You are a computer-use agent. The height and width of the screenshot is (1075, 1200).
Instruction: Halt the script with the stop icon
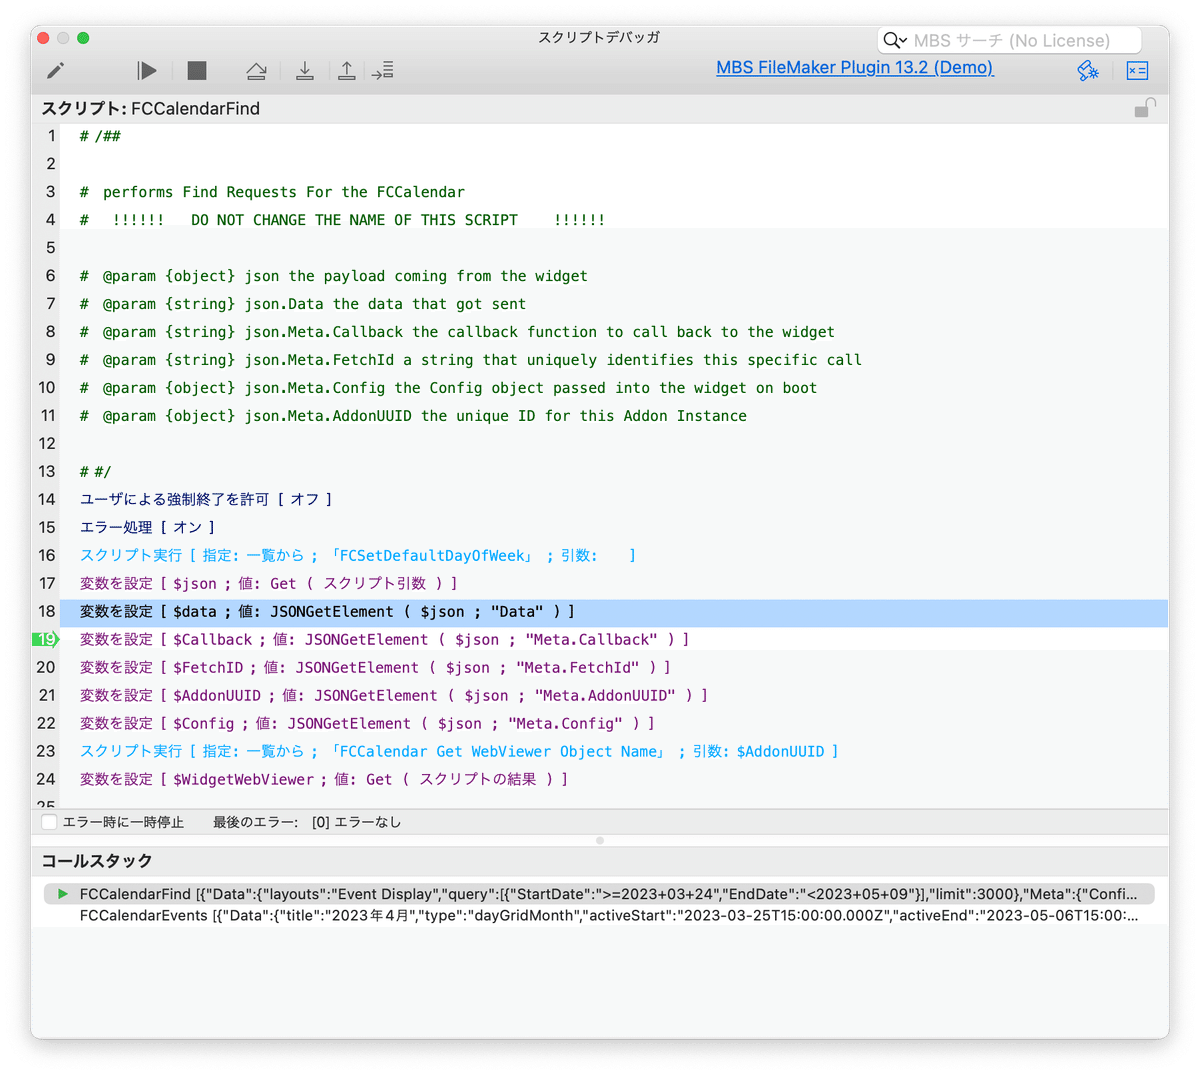tap(196, 70)
